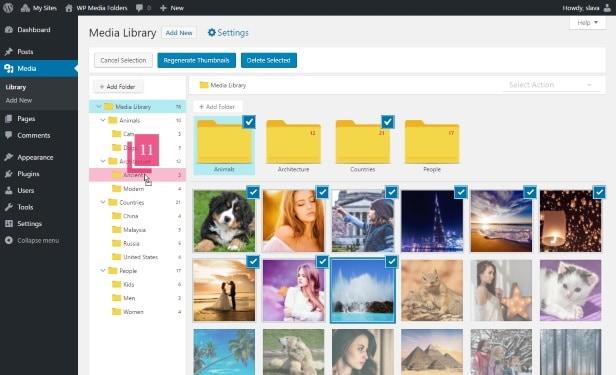Uncheck the Countries folder checkbox
Viewport: 616px width, 375px height.
tap(387, 122)
